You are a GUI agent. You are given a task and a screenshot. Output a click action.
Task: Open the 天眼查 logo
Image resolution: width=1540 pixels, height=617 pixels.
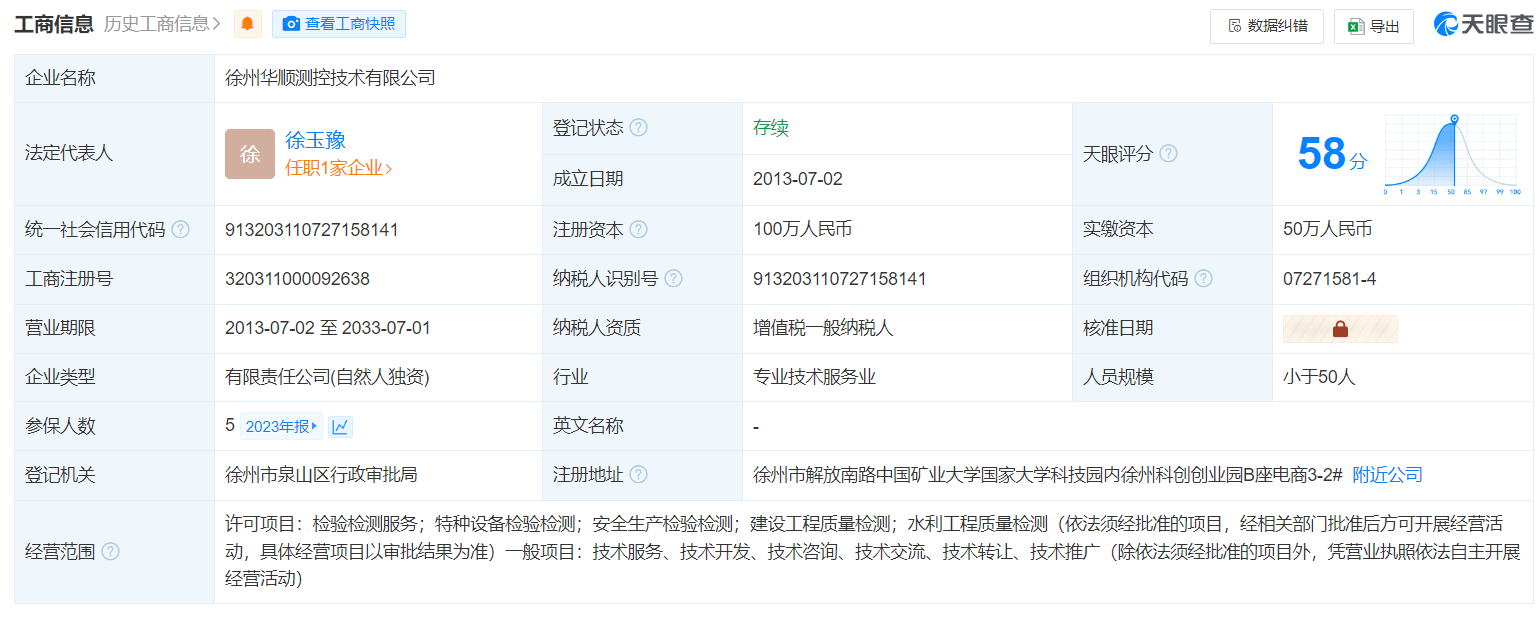tap(1482, 25)
